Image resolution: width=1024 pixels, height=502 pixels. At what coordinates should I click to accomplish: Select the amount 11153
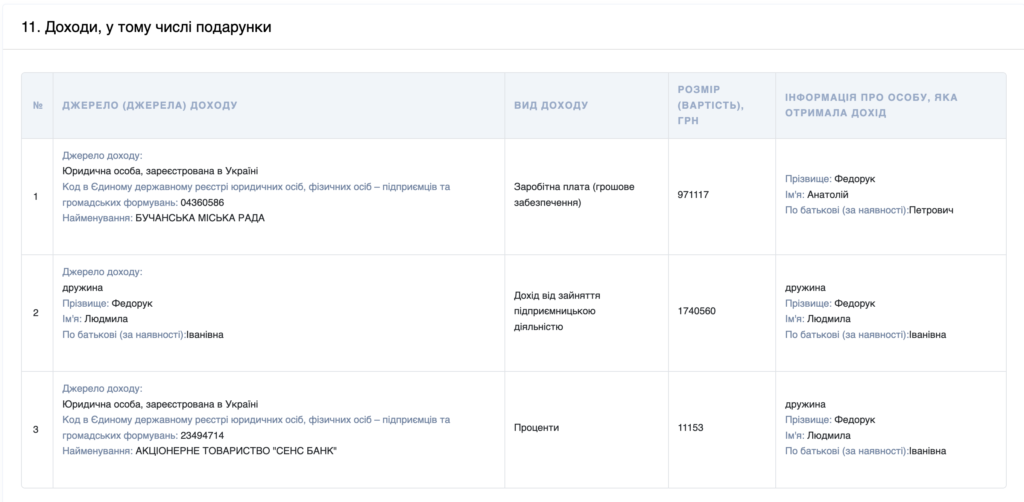691,428
